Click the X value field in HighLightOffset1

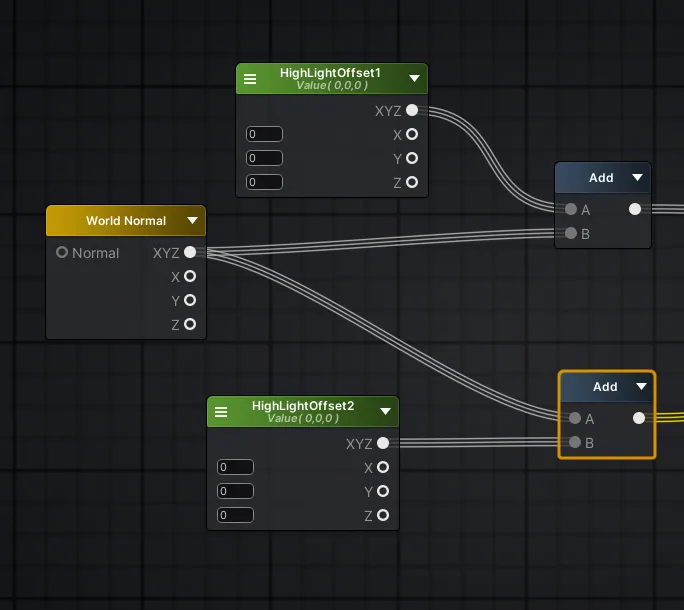coord(264,134)
